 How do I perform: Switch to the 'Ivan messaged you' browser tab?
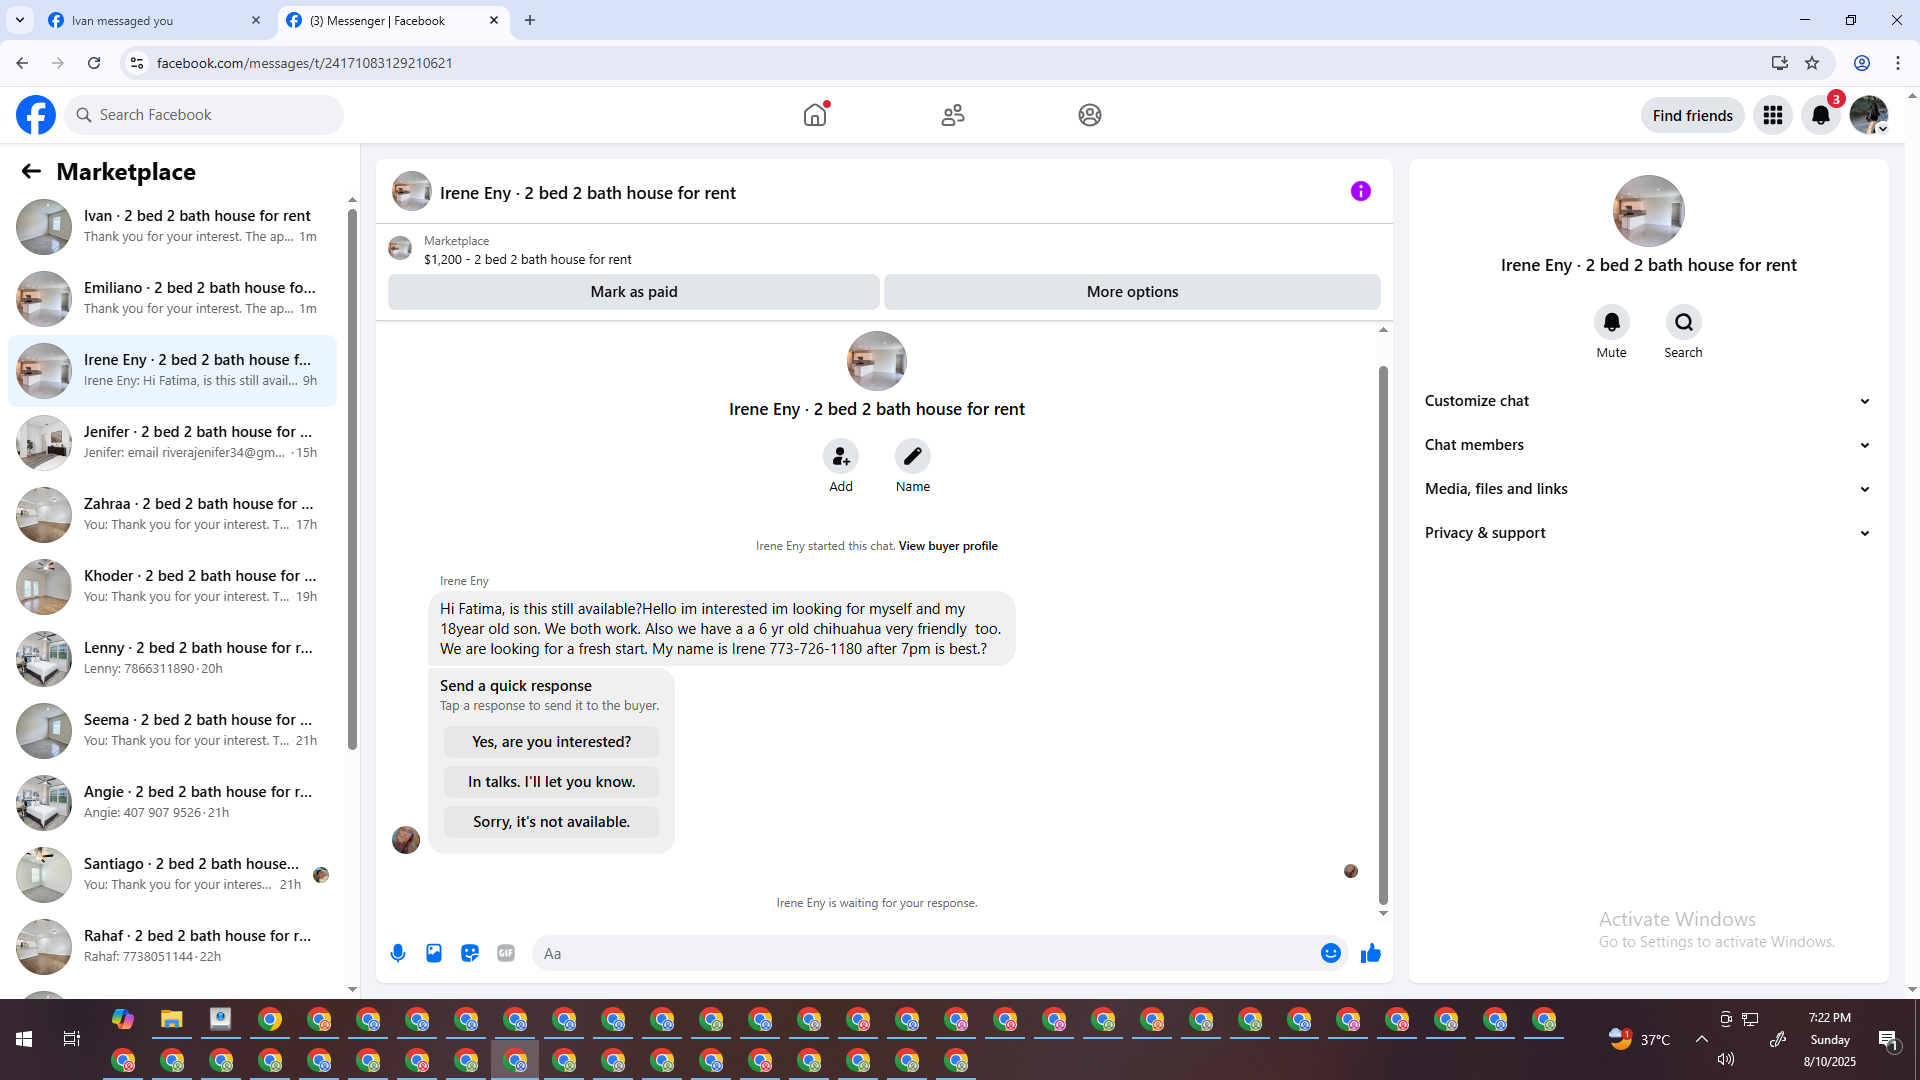(x=150, y=20)
